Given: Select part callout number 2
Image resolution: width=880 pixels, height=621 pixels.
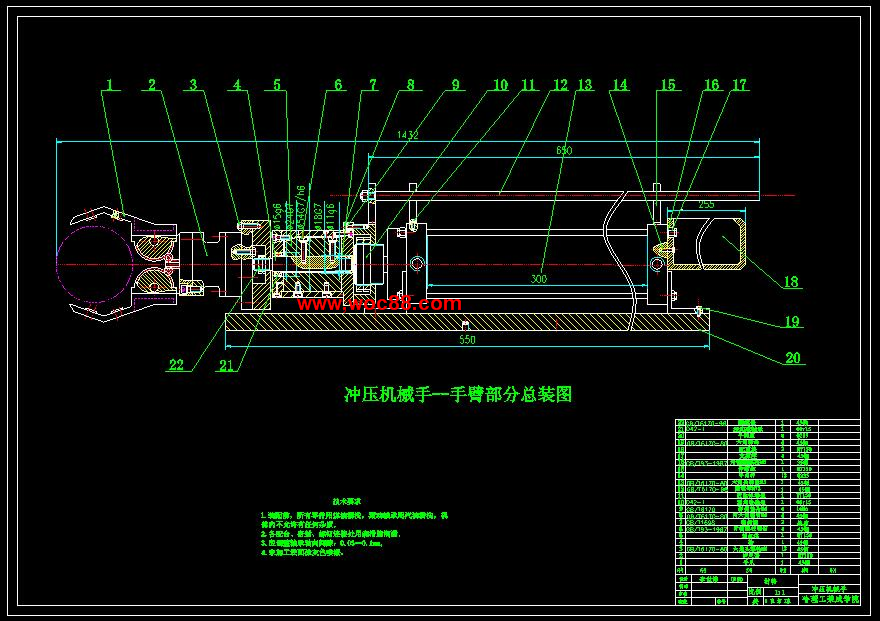Looking at the screenshot, I should click(152, 85).
